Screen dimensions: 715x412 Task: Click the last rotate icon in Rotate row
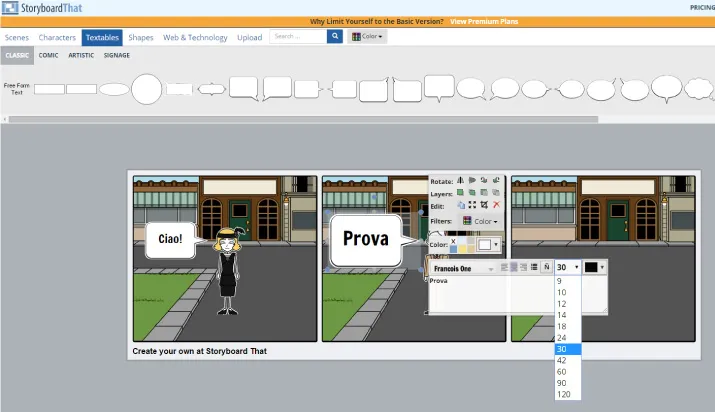496,180
